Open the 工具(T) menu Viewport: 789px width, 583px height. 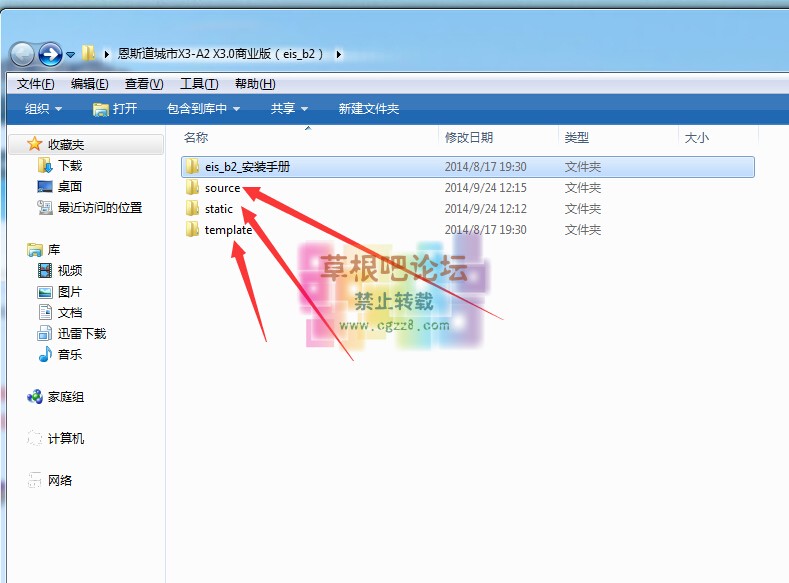tap(199, 84)
